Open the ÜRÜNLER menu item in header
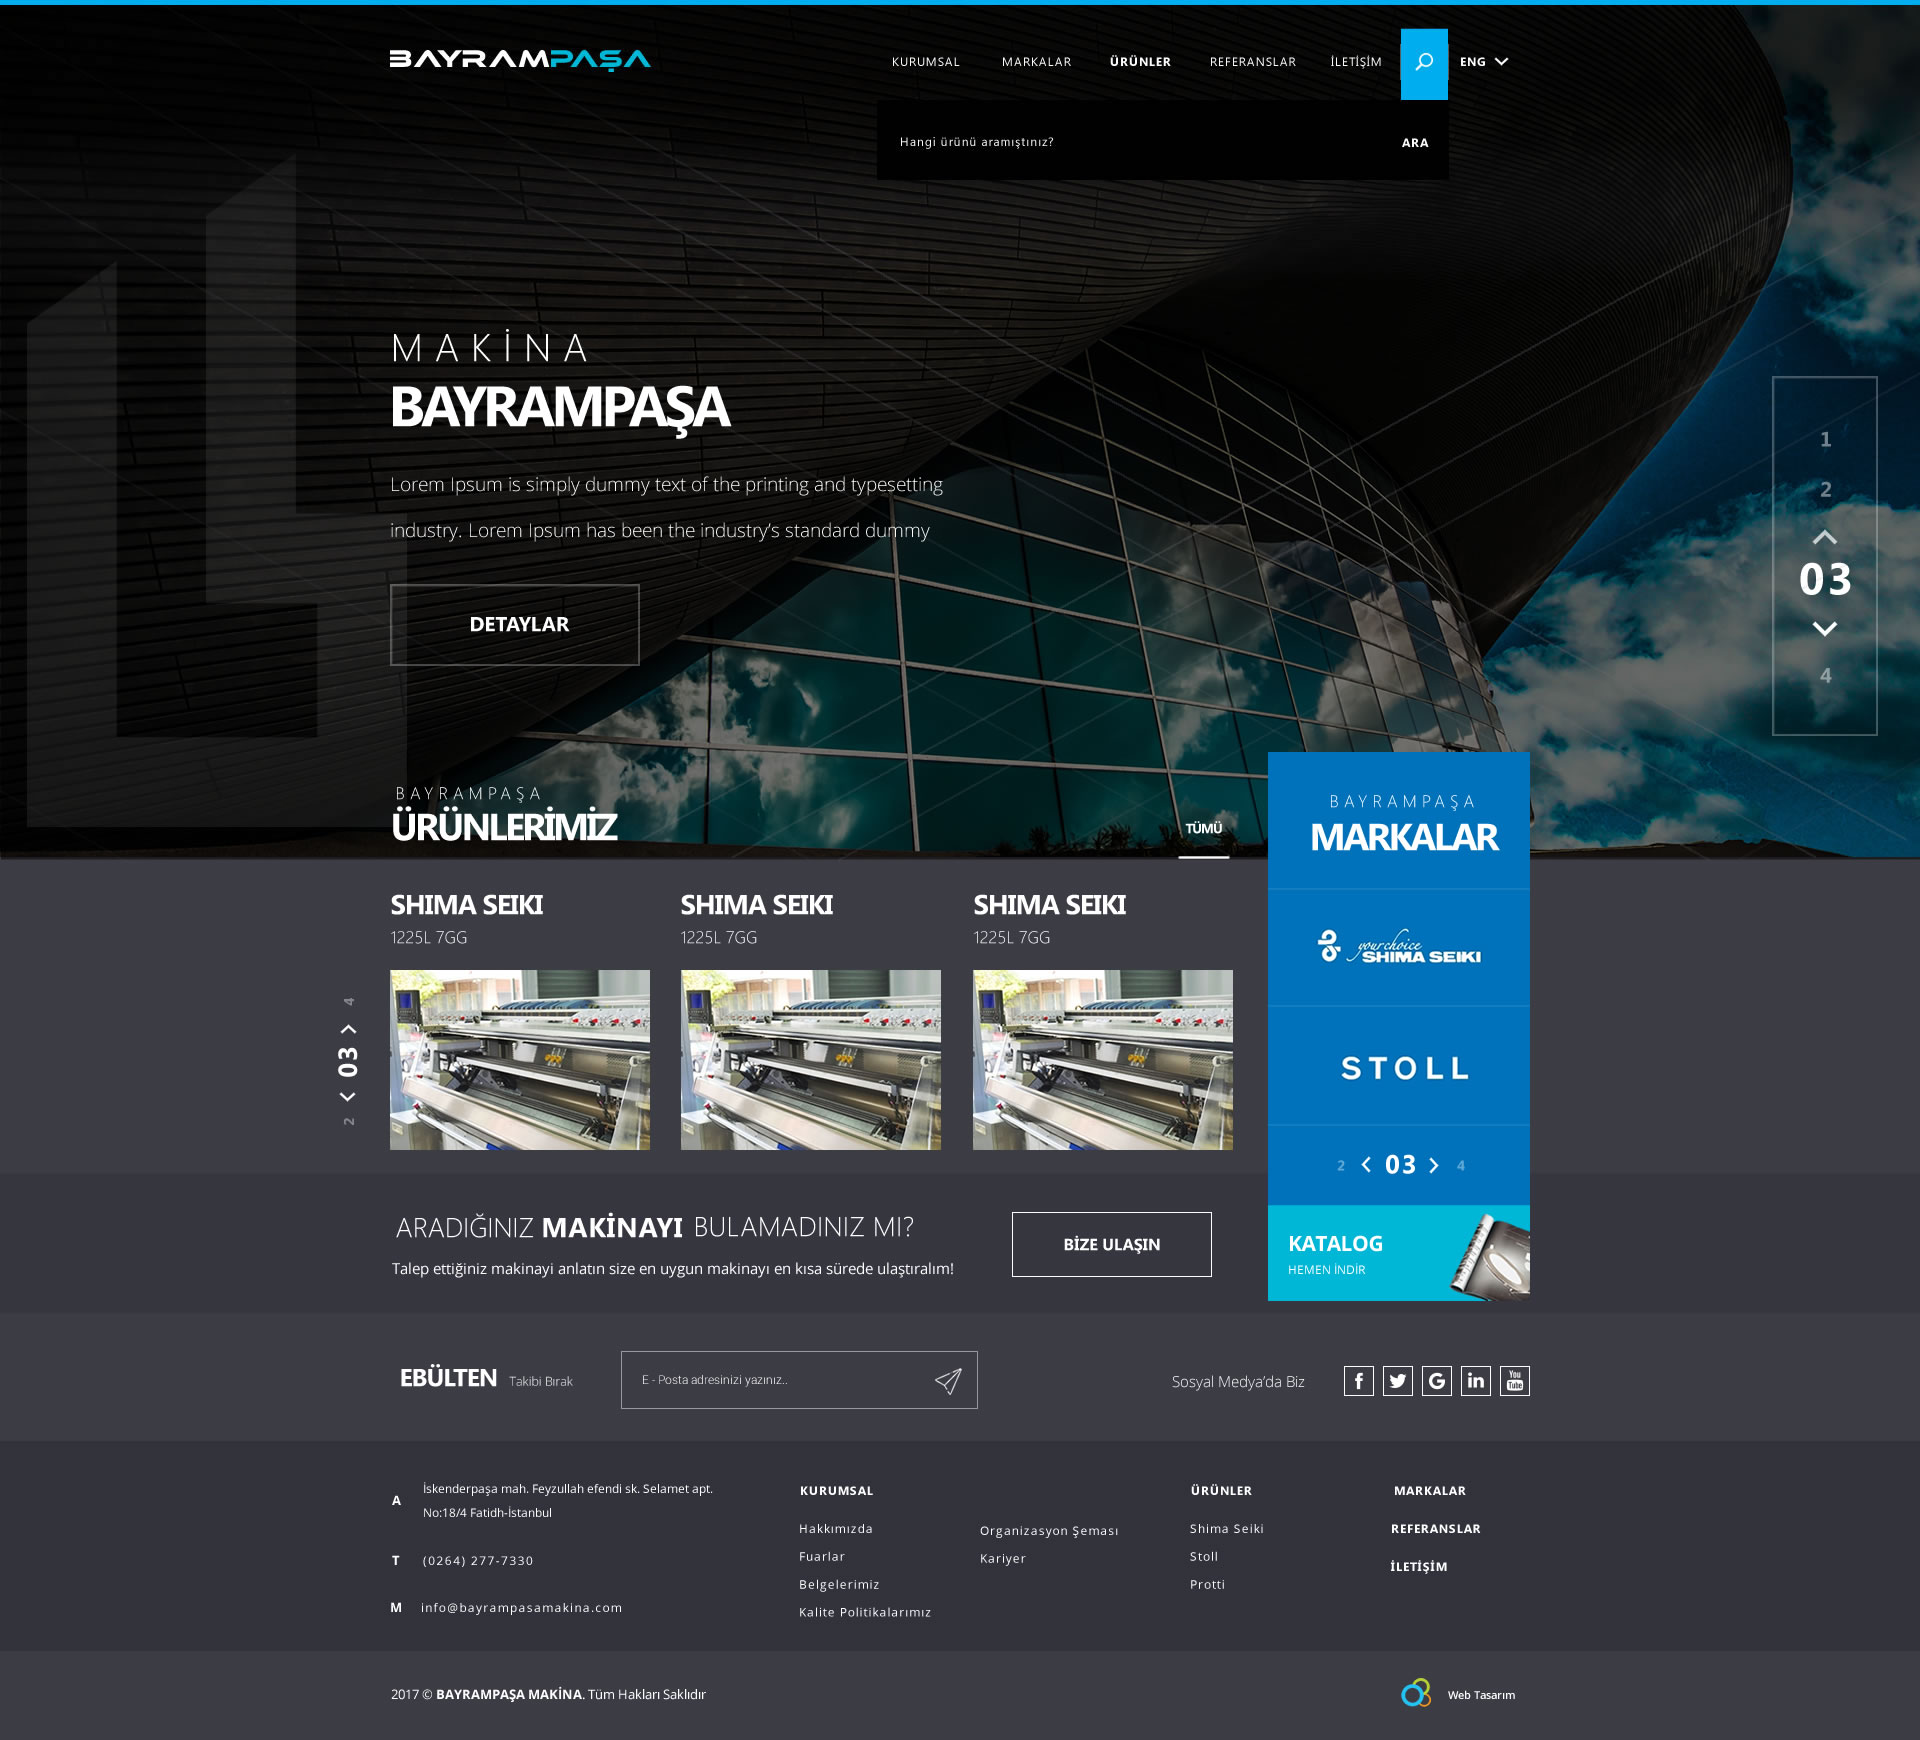Viewport: 1920px width, 1740px height. 1140,62
